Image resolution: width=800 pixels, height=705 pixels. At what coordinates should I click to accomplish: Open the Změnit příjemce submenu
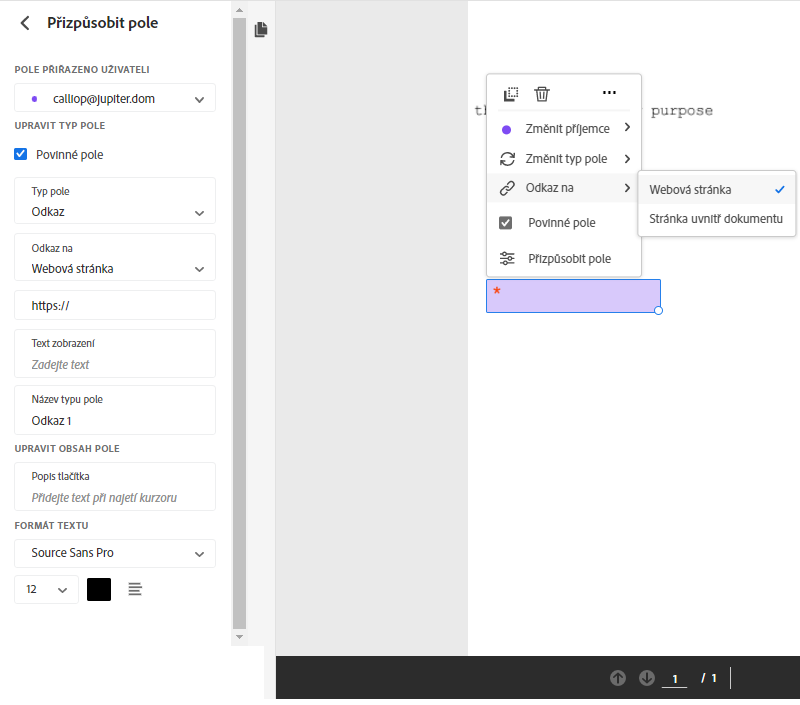click(567, 129)
